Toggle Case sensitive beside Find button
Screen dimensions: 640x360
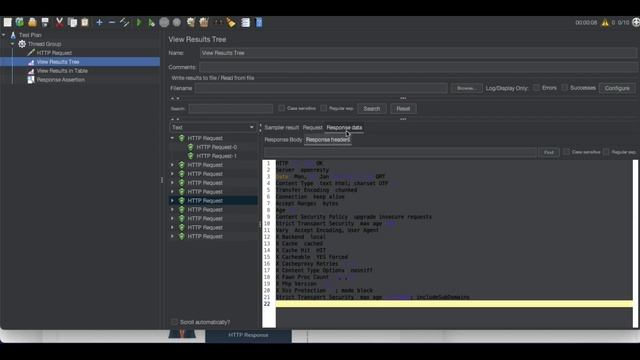coord(566,152)
